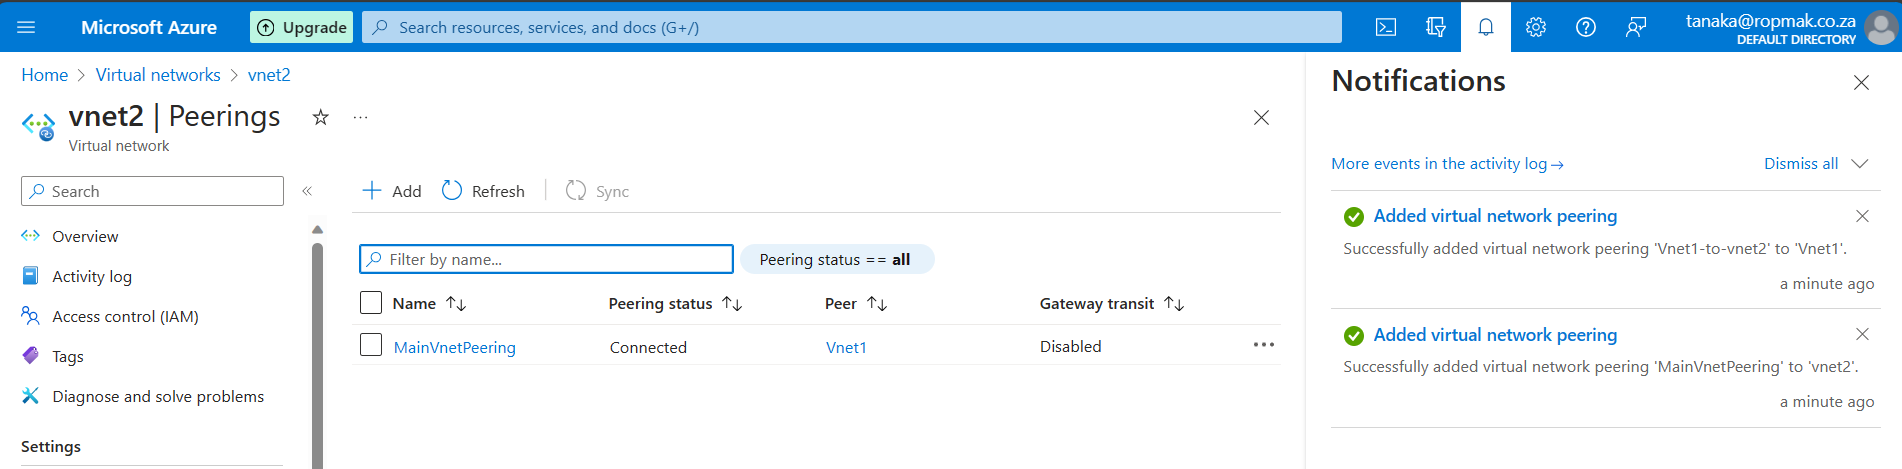Open the portal hamburger menu

[26, 27]
